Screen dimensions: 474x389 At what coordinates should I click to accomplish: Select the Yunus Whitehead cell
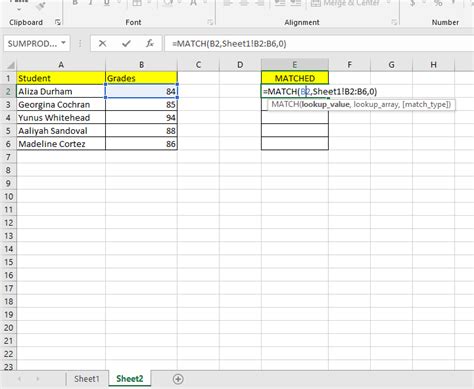click(x=61, y=118)
